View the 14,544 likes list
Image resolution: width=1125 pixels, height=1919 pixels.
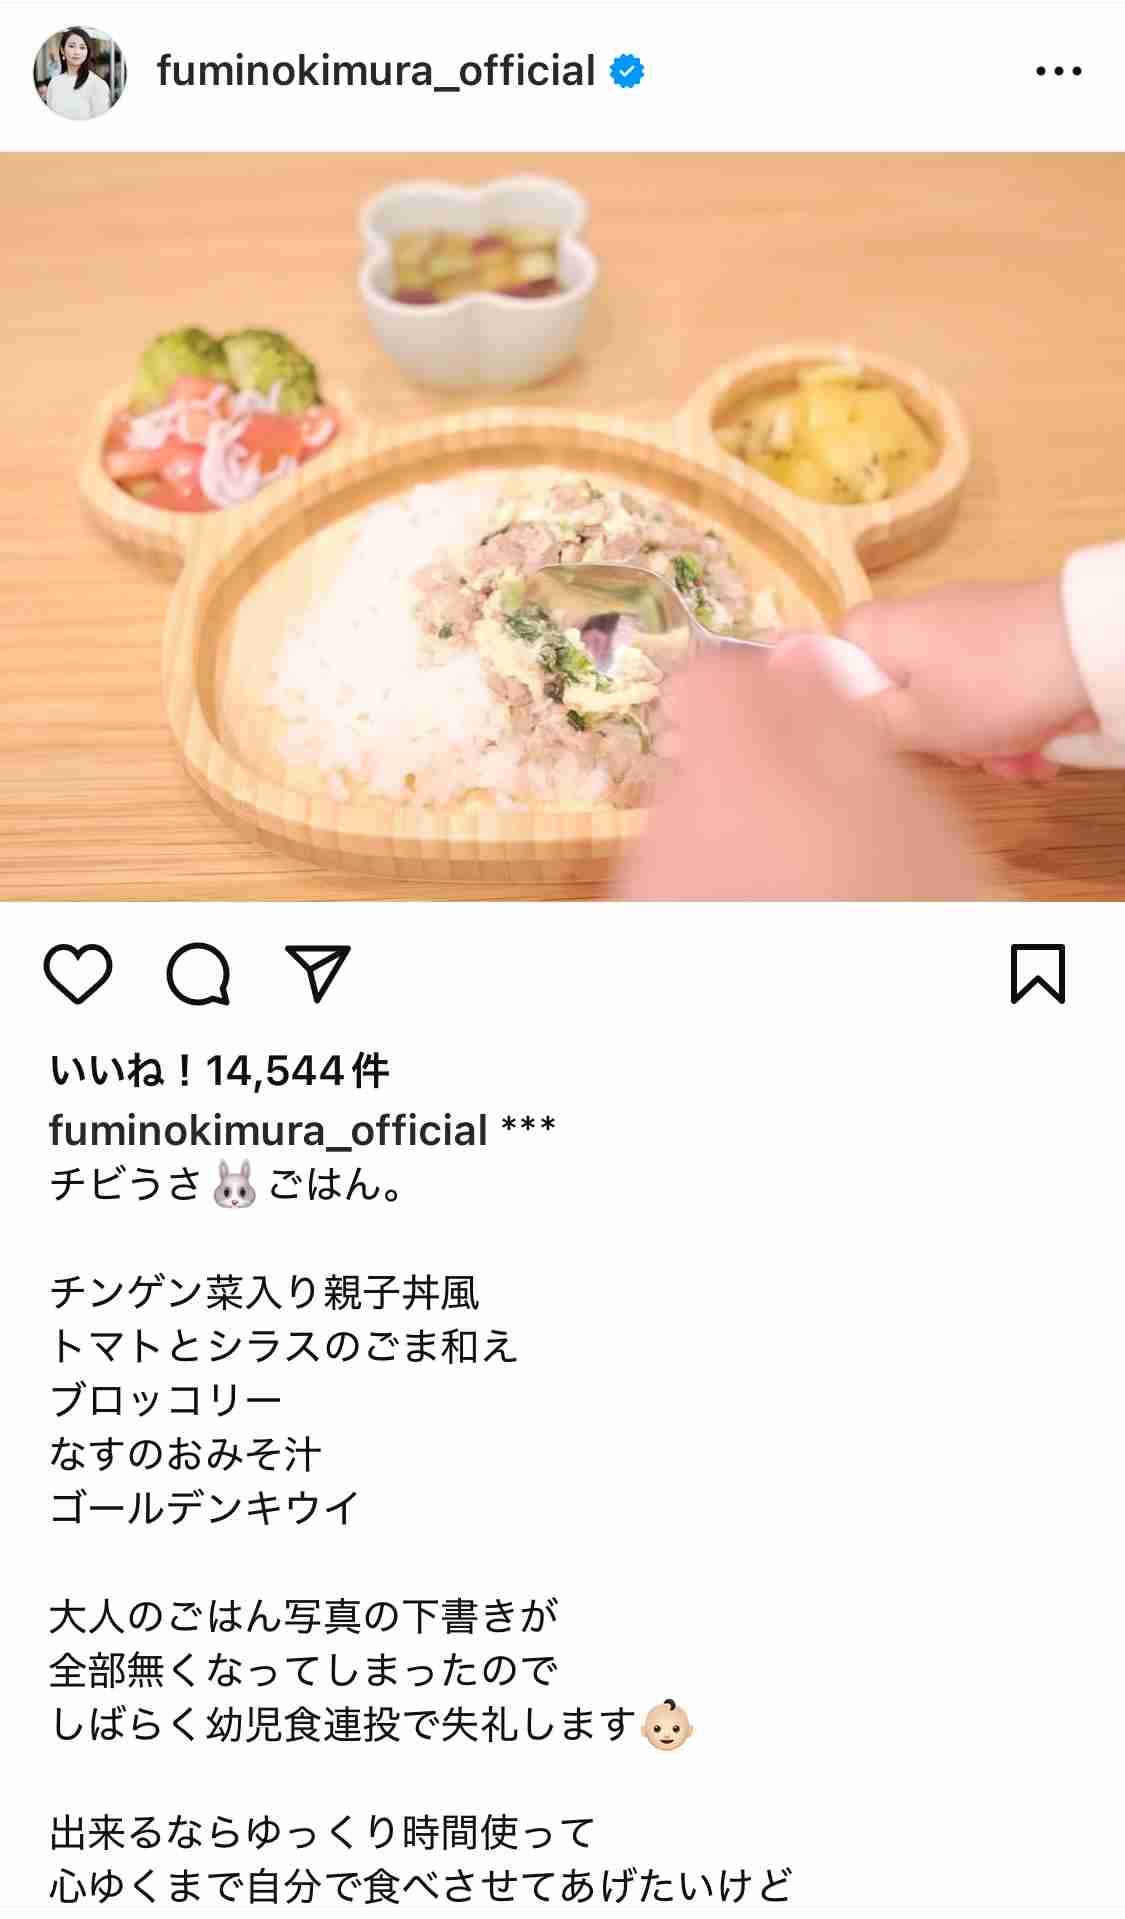click(x=219, y=1071)
